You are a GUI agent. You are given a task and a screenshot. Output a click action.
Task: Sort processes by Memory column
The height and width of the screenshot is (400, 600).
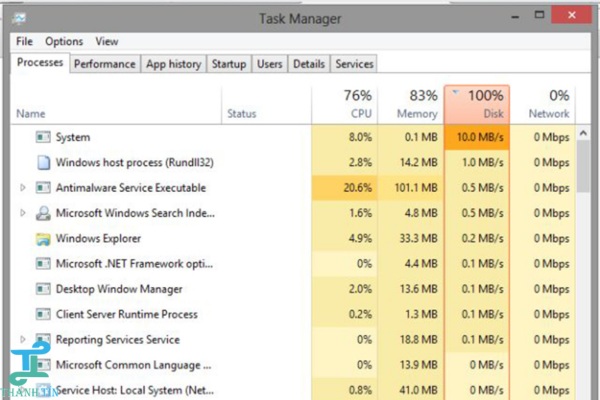[x=411, y=105]
